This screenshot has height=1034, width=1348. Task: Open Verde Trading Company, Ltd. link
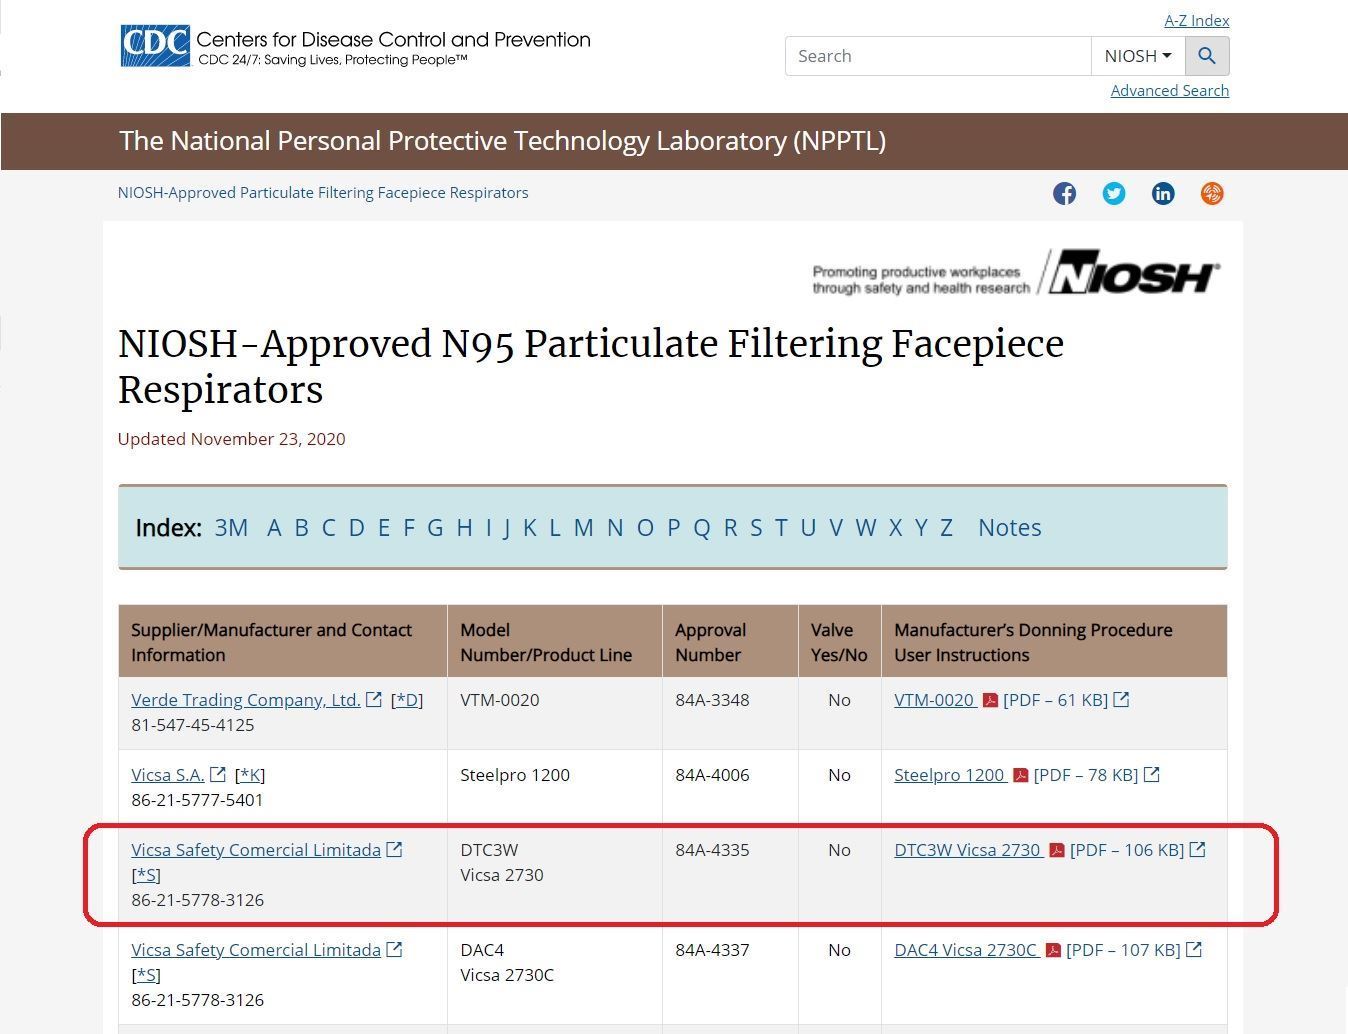(x=246, y=700)
